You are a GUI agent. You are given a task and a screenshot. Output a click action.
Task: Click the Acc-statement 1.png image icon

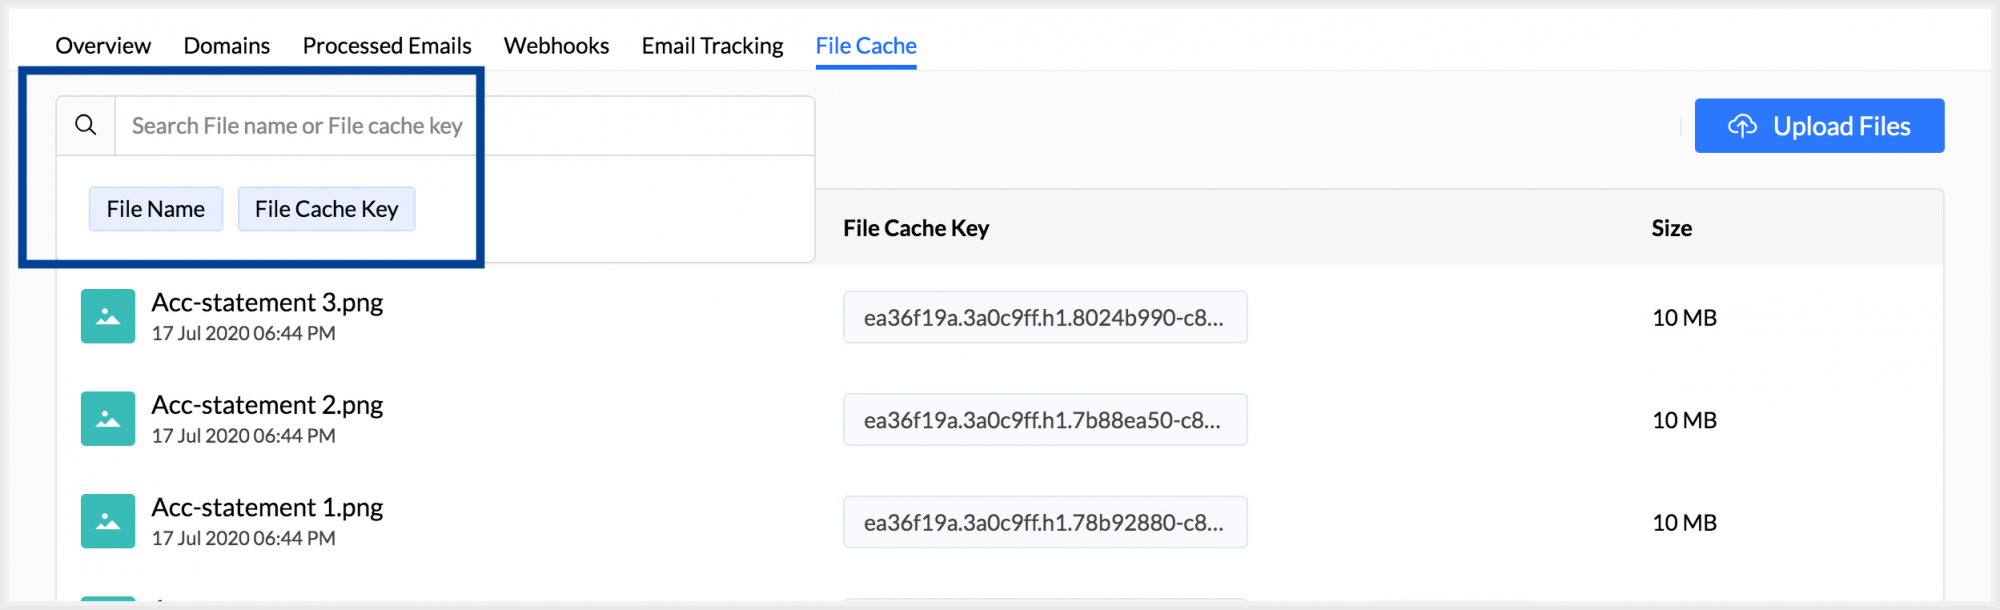[108, 521]
